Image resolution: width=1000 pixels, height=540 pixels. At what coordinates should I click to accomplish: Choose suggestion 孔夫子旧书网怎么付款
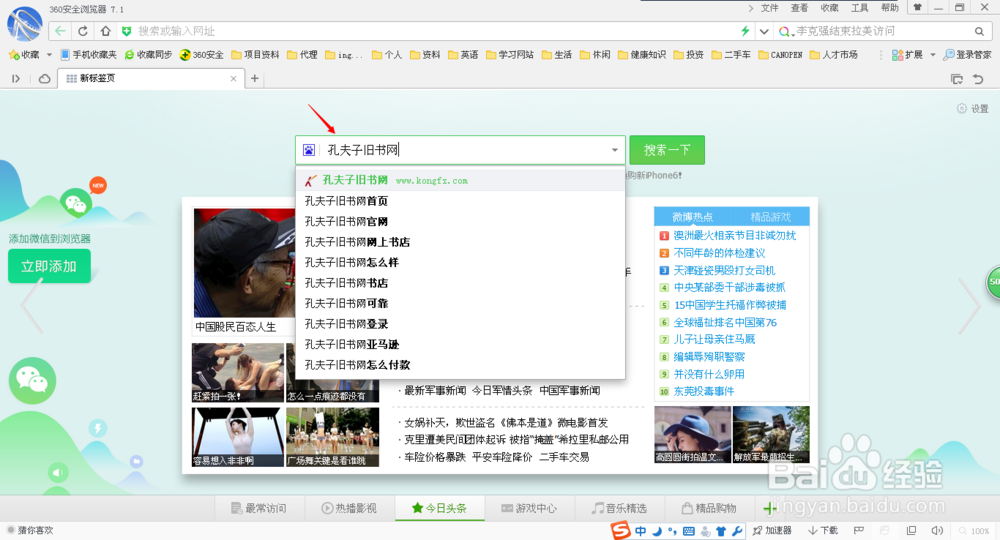tap(460, 365)
